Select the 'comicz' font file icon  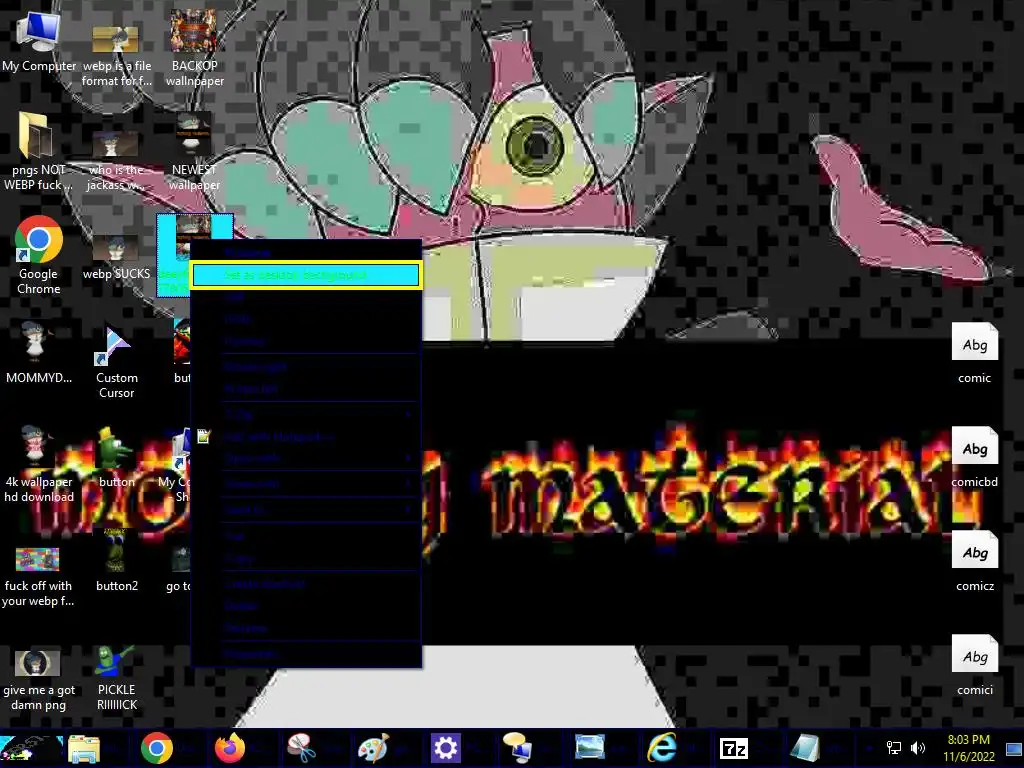[974, 560]
